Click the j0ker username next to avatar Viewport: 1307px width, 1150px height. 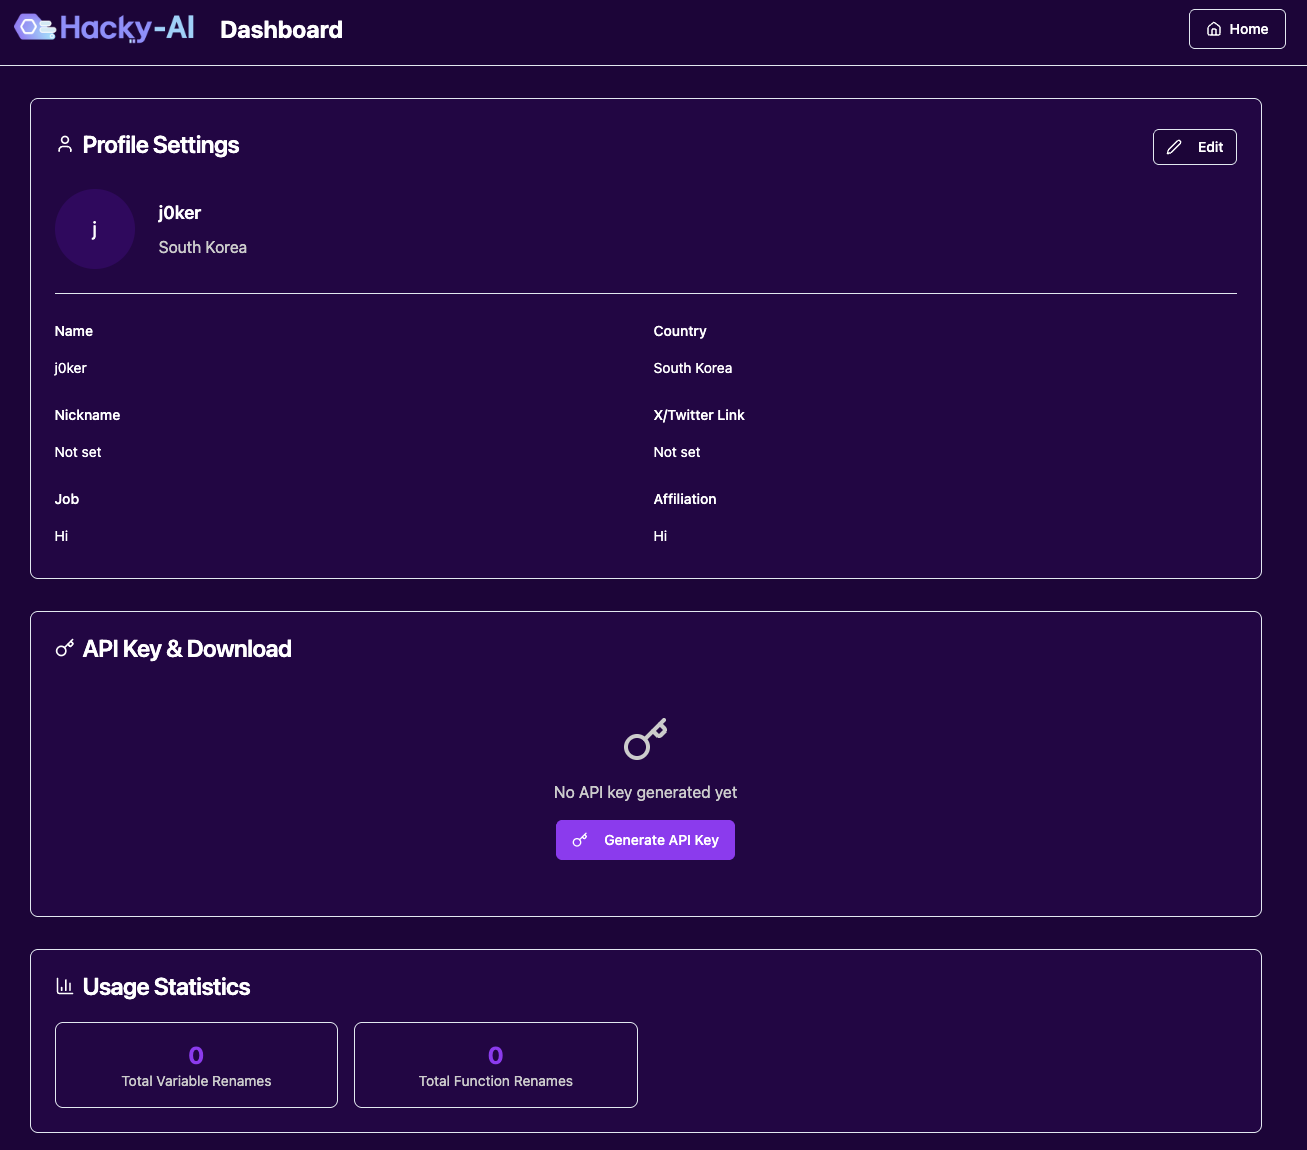180,213
